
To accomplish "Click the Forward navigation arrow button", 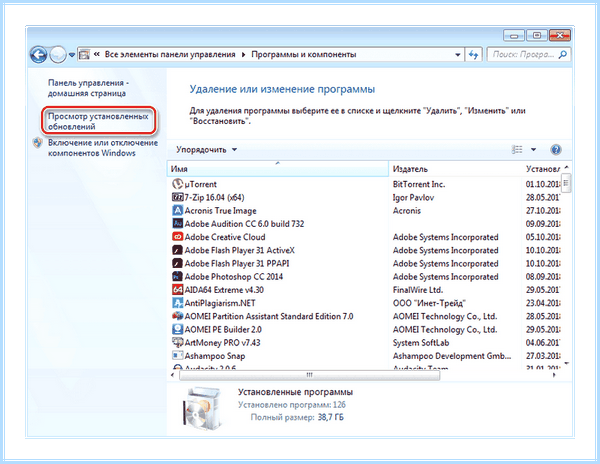I will (58, 55).
